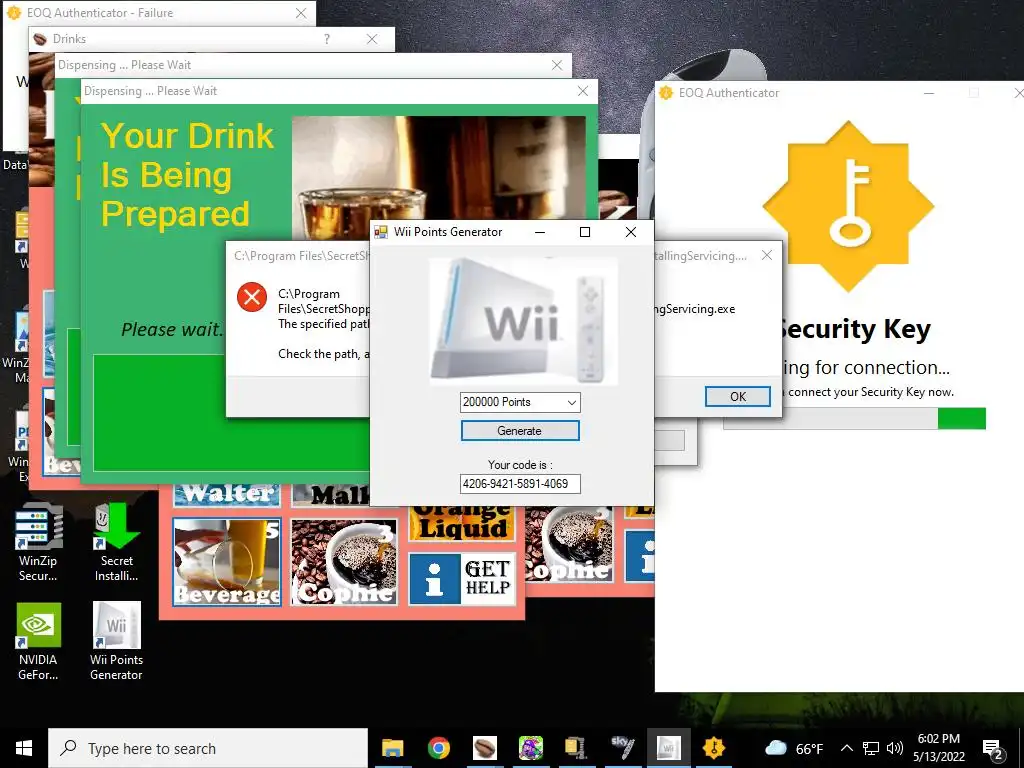Open the purple game taskbar icon
Screen dimensions: 1024x768
[531, 748]
